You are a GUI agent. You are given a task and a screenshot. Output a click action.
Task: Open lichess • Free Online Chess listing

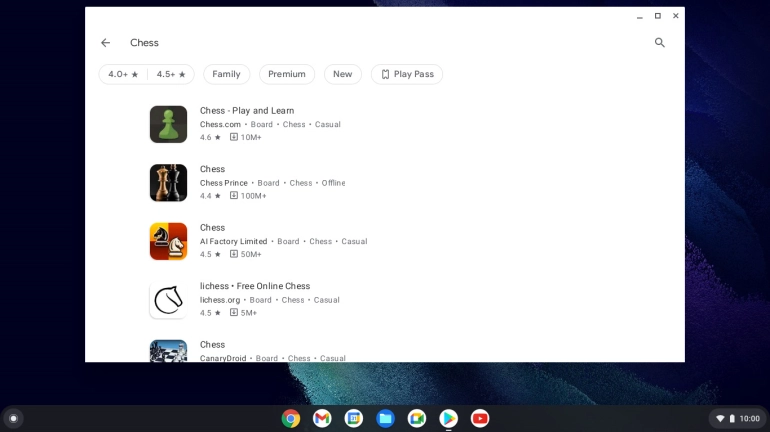point(255,286)
